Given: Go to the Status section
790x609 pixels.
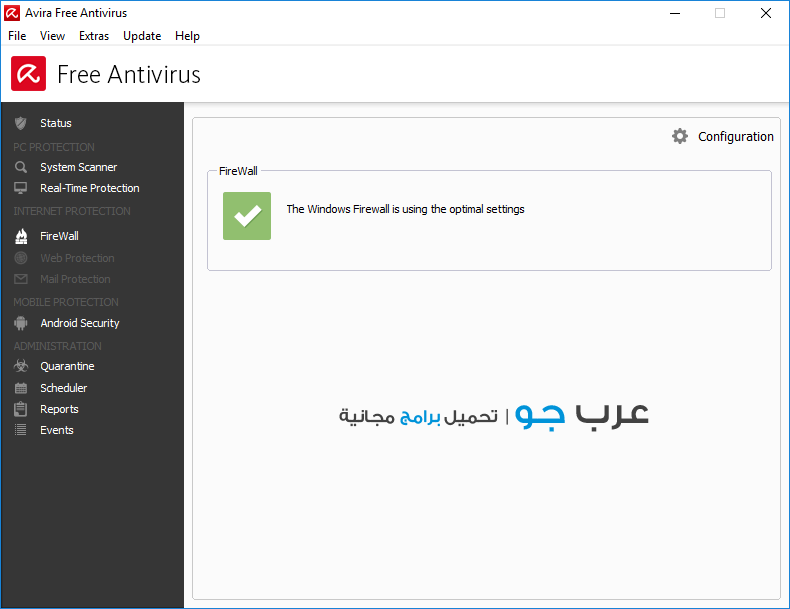Looking at the screenshot, I should [x=56, y=123].
